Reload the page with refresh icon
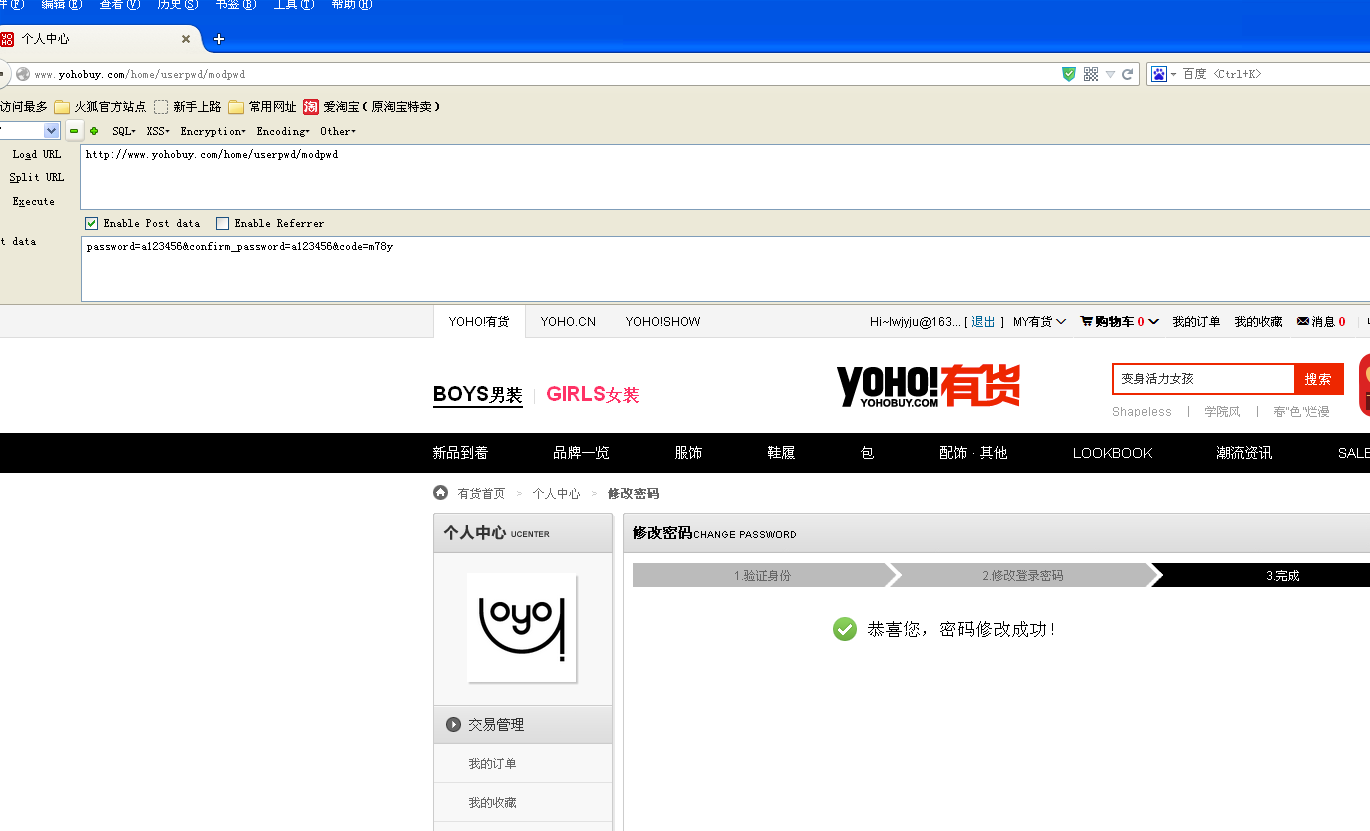The width and height of the screenshot is (1370, 831). coord(1128,74)
